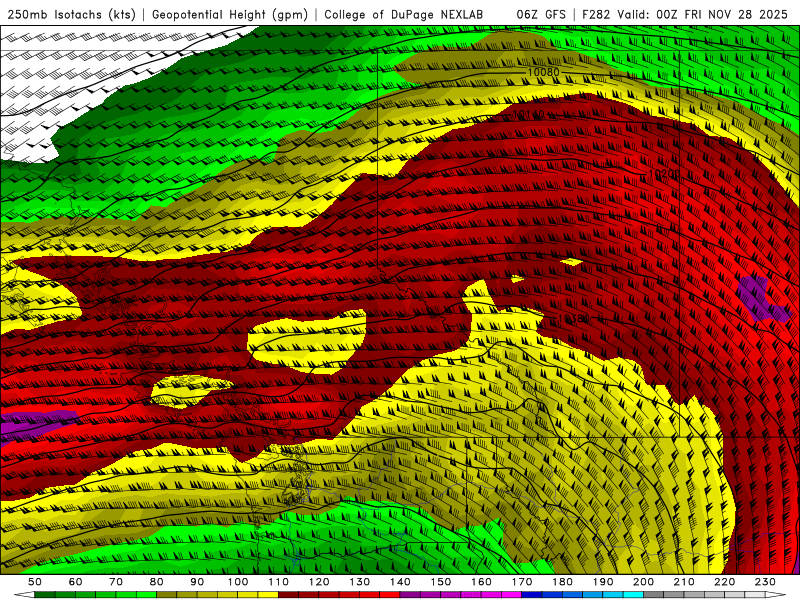Click the 230 value on the color scale
Image resolution: width=800 pixels, height=600 pixels.
coord(765,582)
